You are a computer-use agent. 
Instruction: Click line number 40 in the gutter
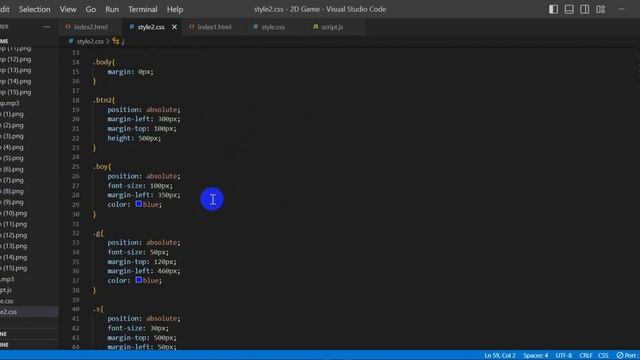click(76, 309)
